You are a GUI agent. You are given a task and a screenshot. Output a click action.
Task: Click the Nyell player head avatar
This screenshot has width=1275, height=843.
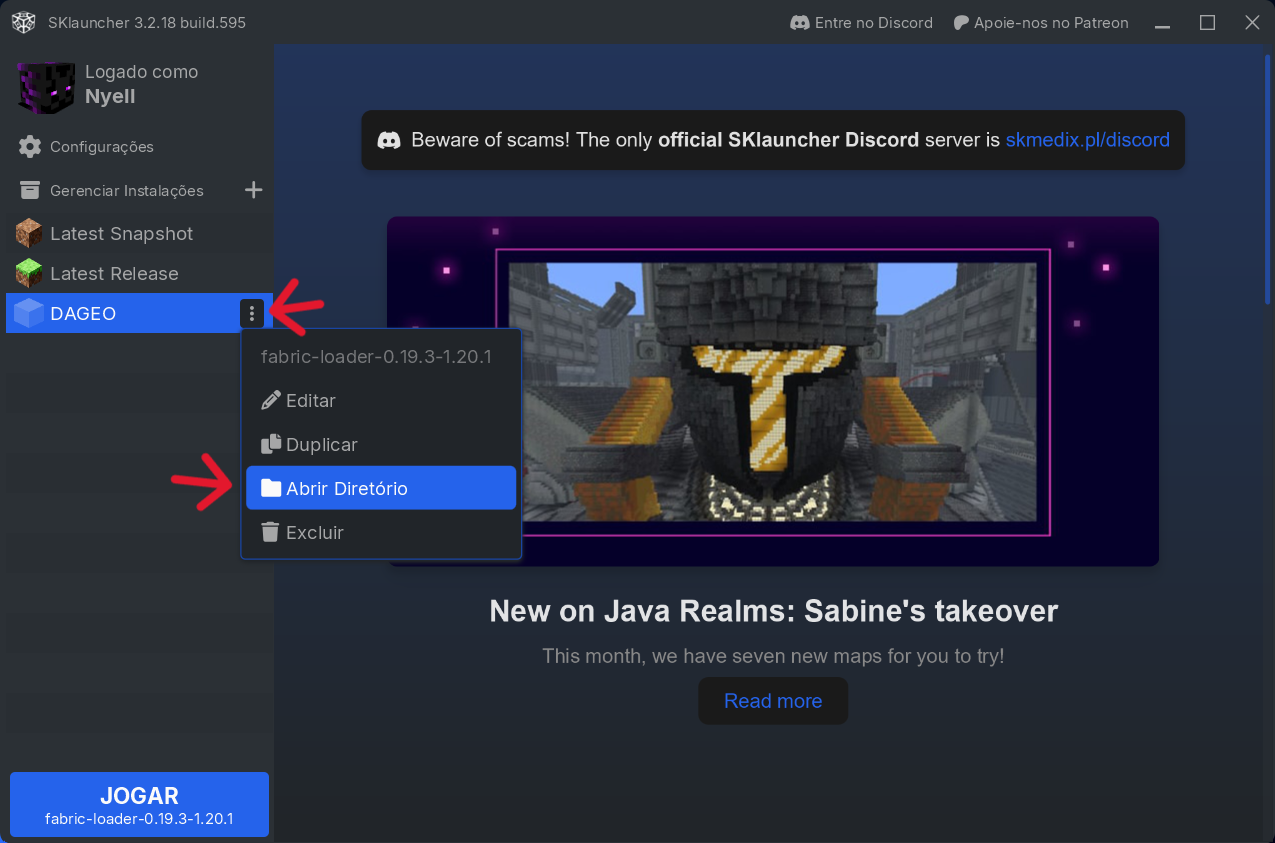(x=46, y=86)
